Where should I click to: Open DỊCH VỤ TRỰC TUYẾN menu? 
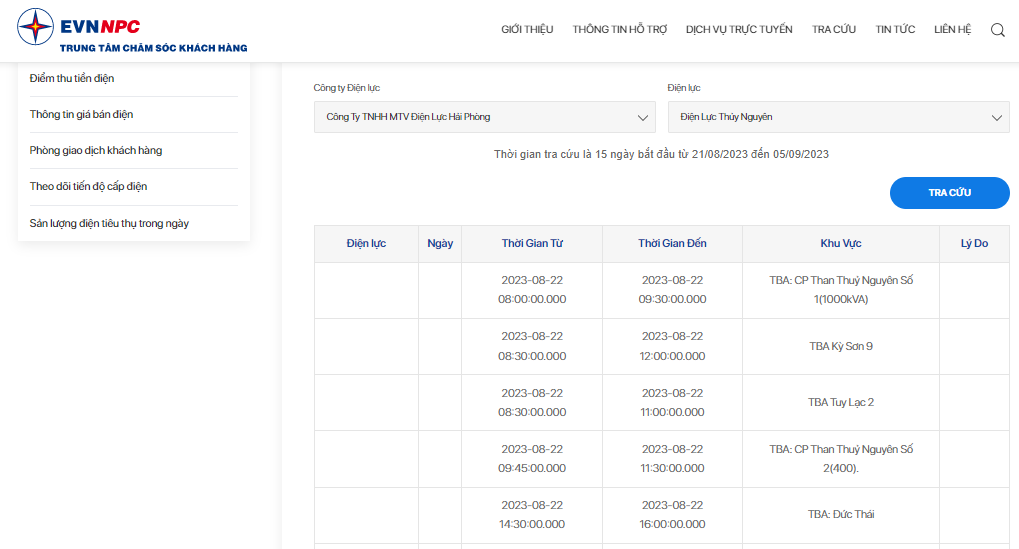point(739,29)
